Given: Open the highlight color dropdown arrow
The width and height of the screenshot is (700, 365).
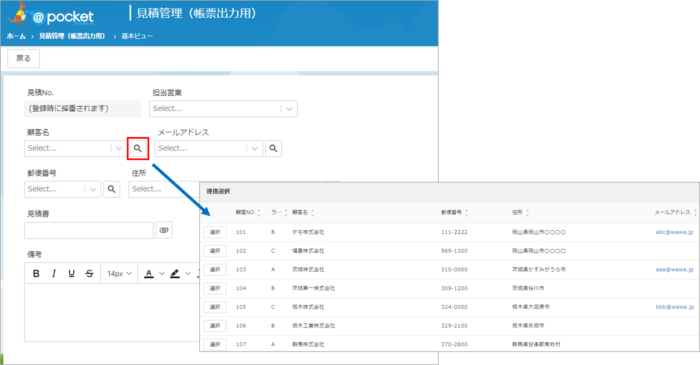Looking at the screenshot, I should (188, 274).
